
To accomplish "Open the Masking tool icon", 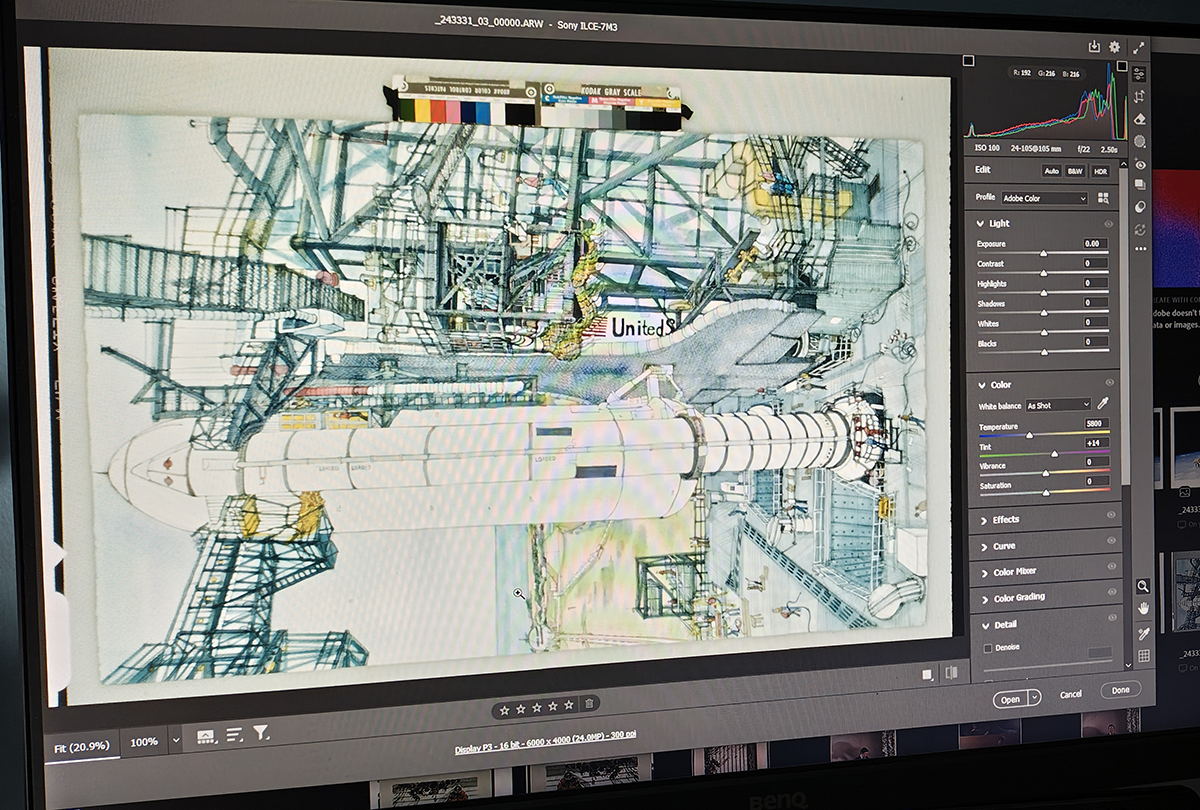I will click(x=1139, y=141).
